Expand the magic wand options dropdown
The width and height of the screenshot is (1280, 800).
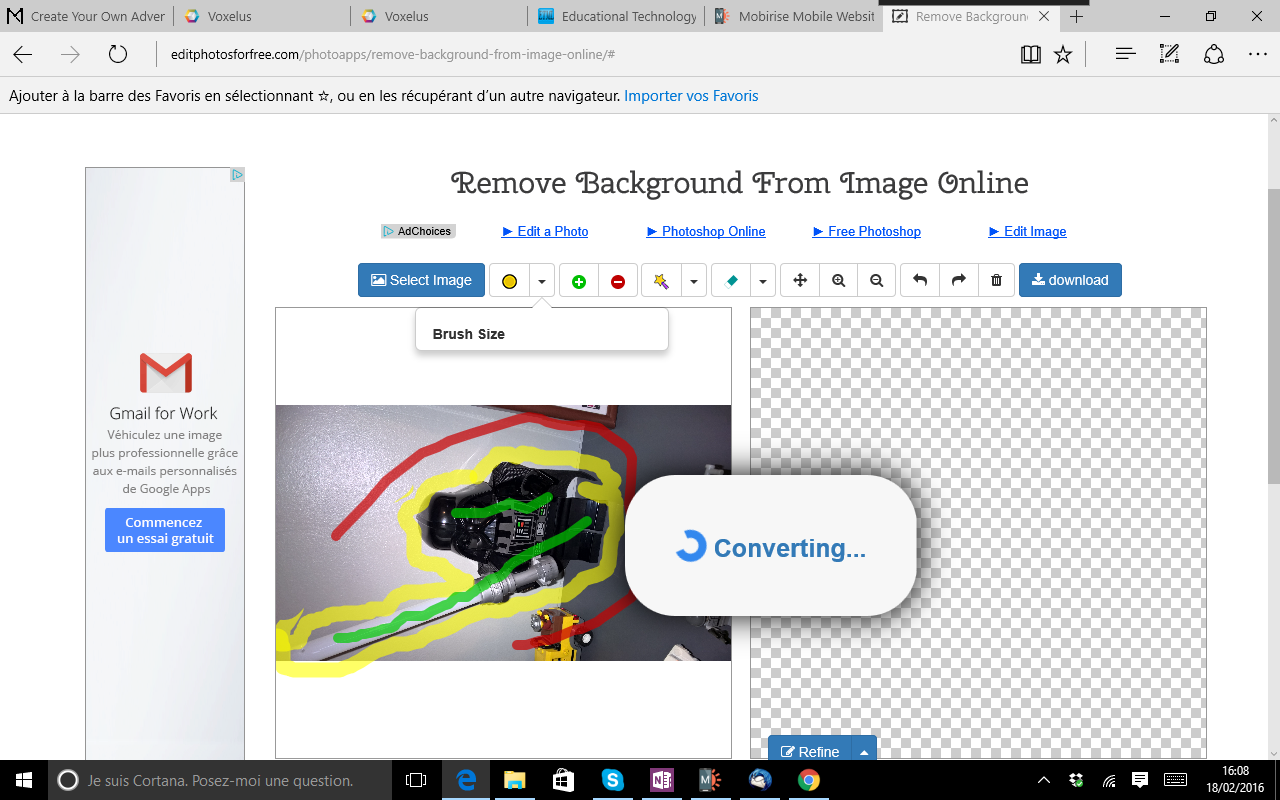(x=694, y=281)
